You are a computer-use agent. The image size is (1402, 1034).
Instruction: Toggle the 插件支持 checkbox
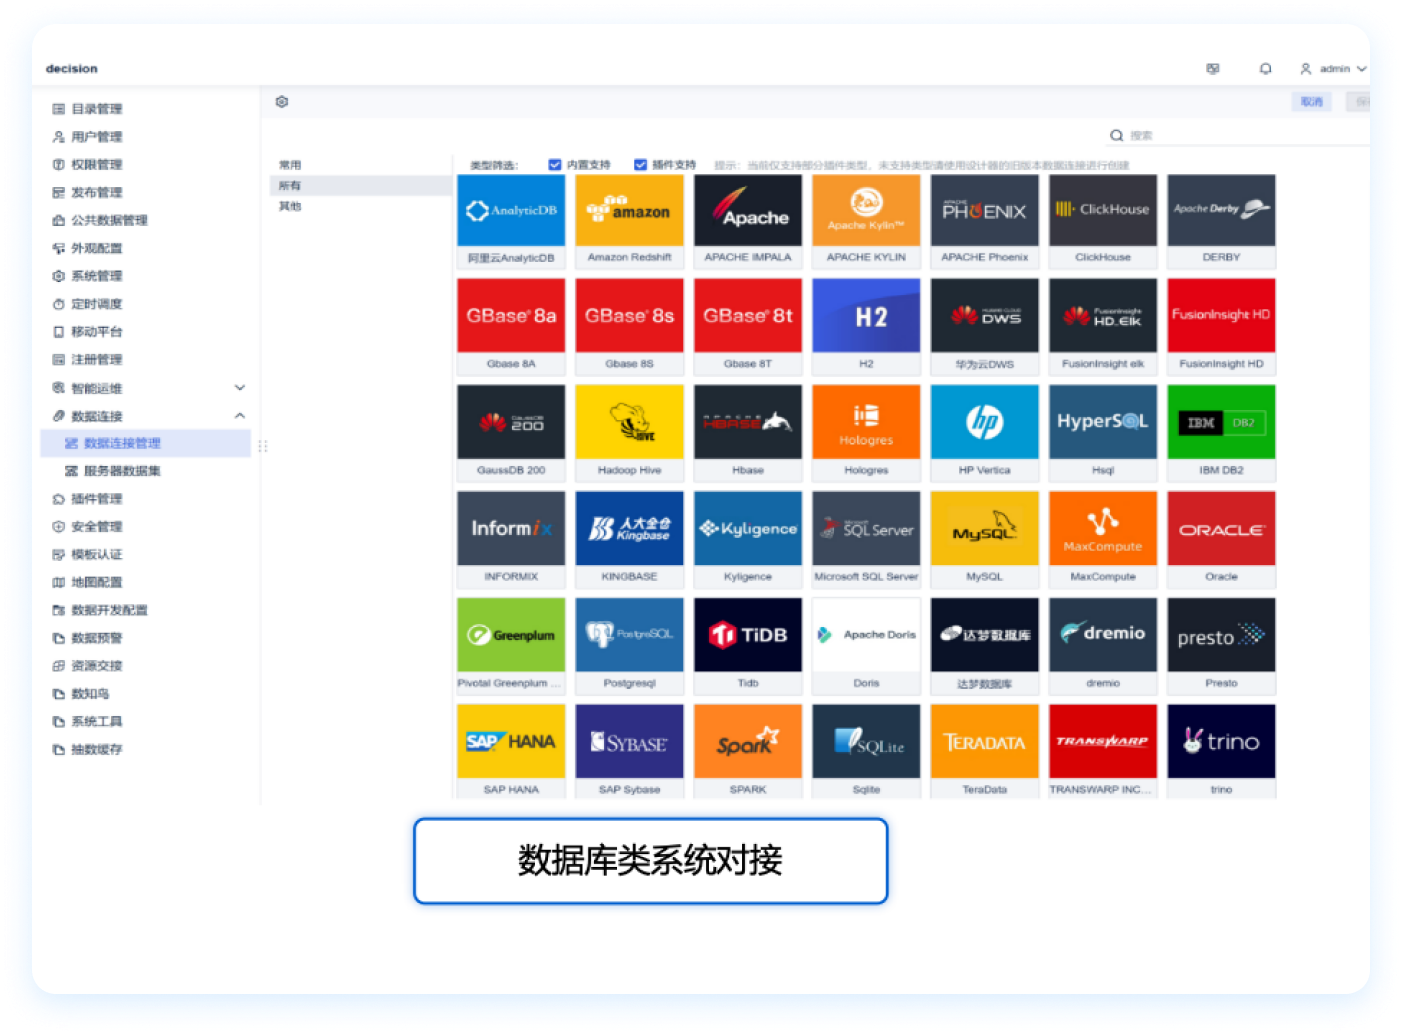pos(641,165)
